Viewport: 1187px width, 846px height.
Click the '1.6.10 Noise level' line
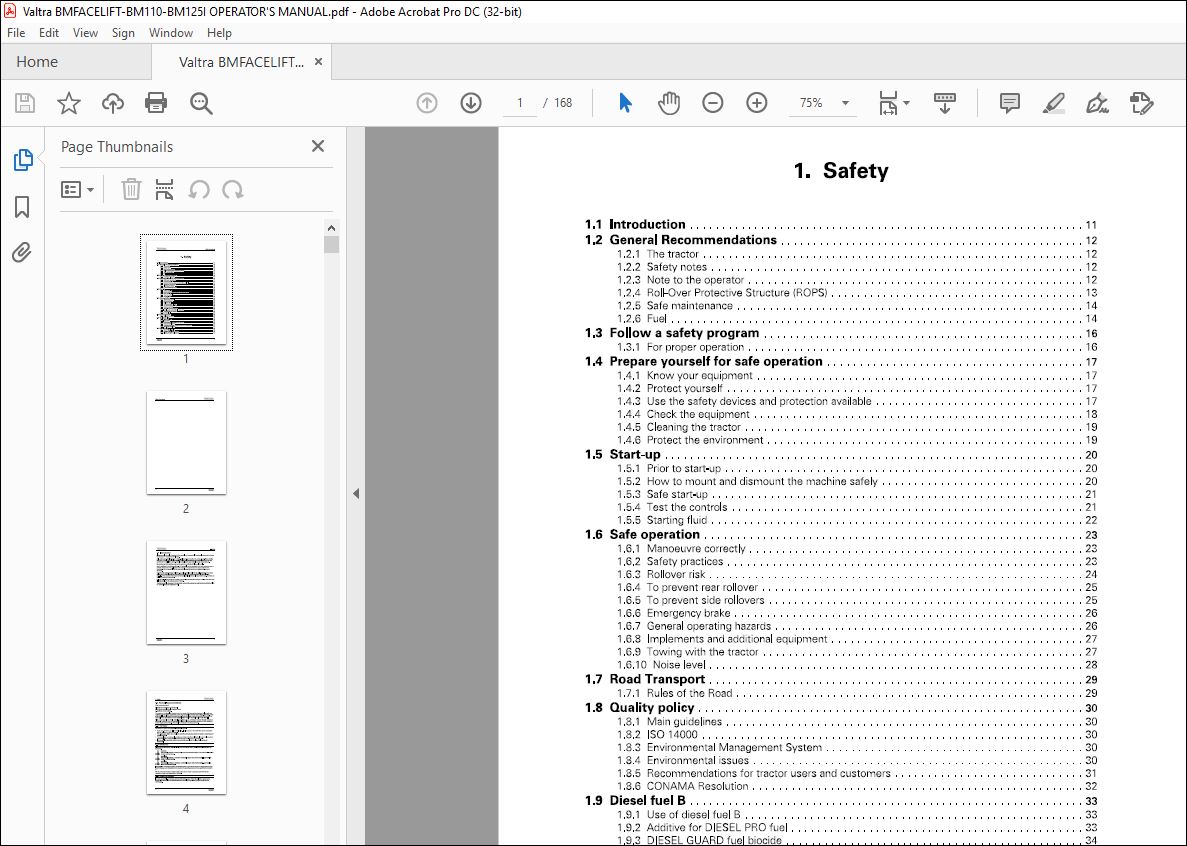(x=857, y=665)
